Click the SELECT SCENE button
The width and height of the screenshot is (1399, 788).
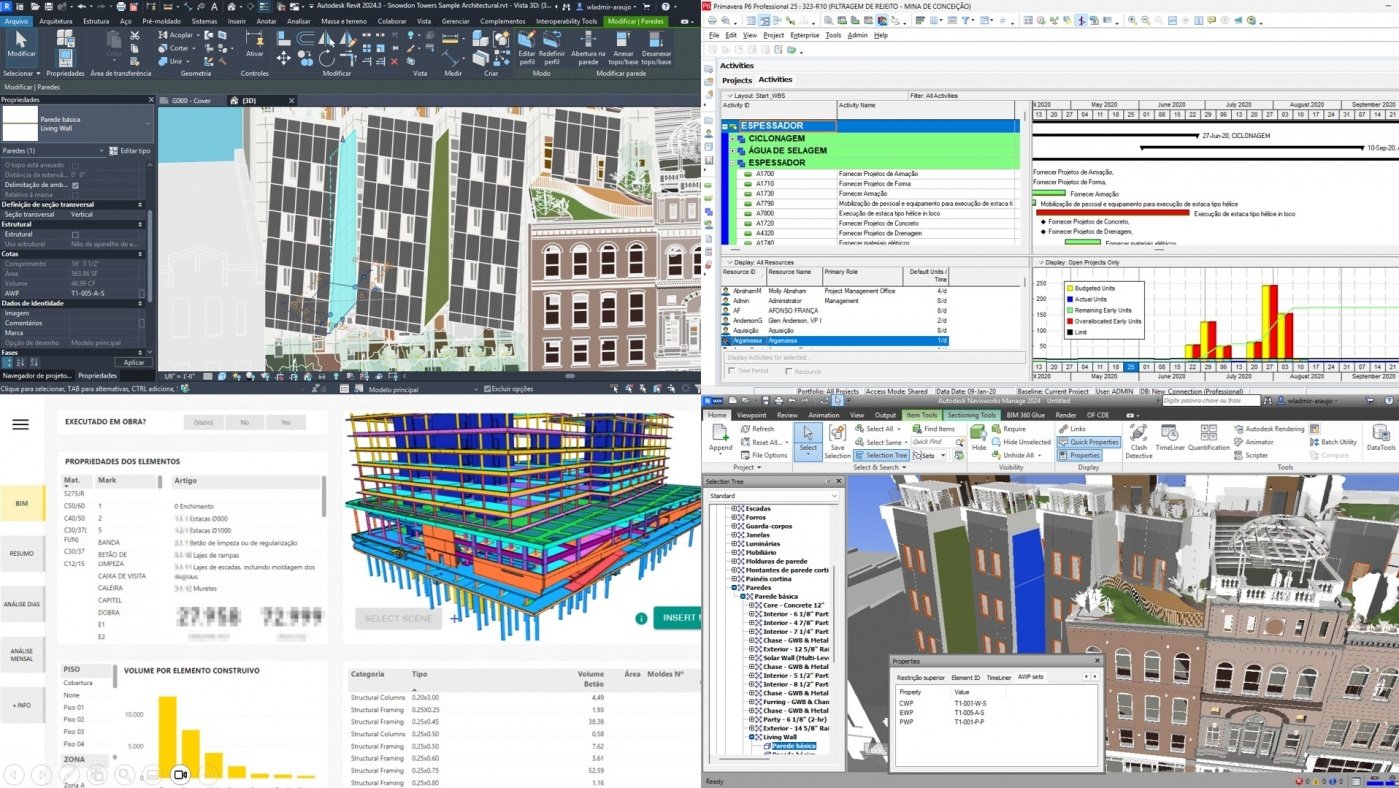[x=398, y=618]
